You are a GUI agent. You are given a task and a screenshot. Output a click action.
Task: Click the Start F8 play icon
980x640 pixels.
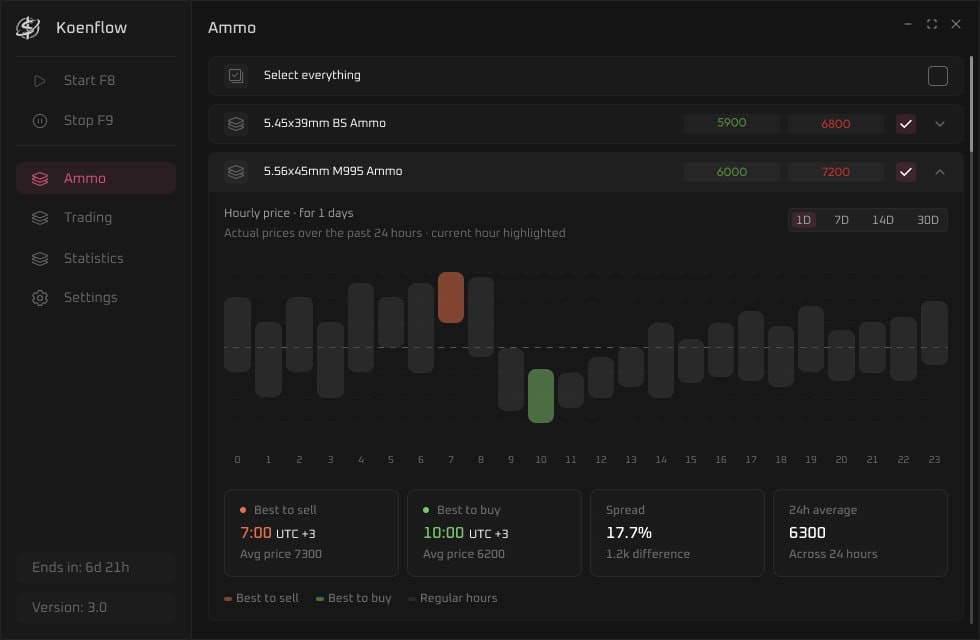pyautogui.click(x=39, y=81)
